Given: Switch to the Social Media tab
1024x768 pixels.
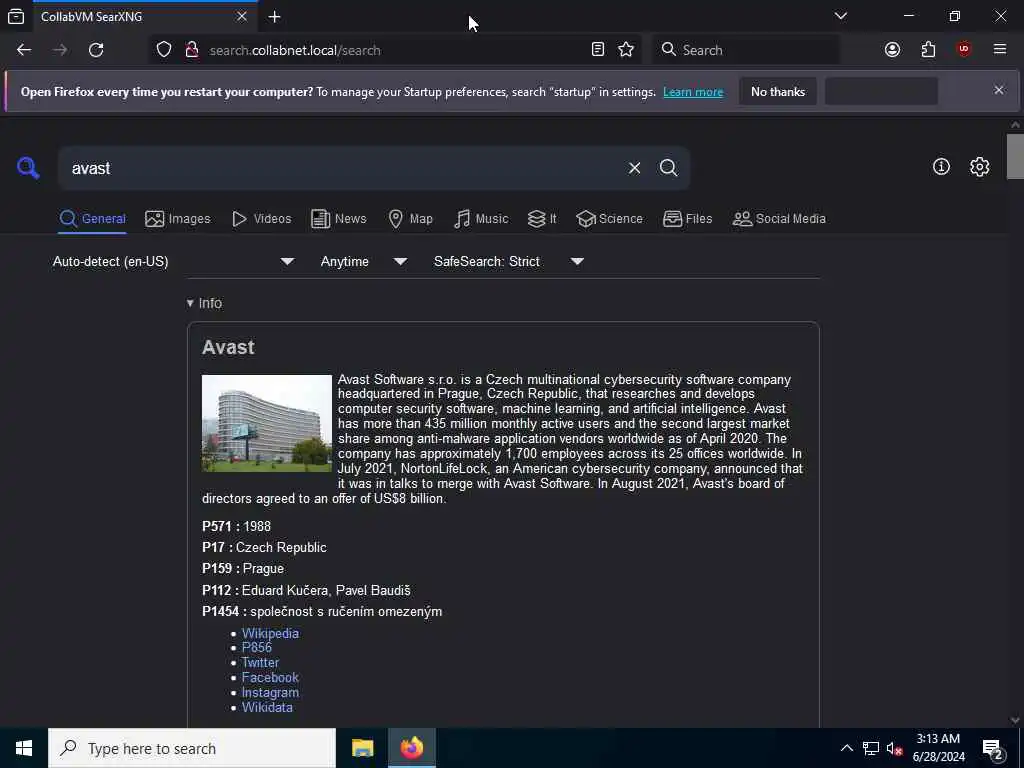Looking at the screenshot, I should pos(779,219).
